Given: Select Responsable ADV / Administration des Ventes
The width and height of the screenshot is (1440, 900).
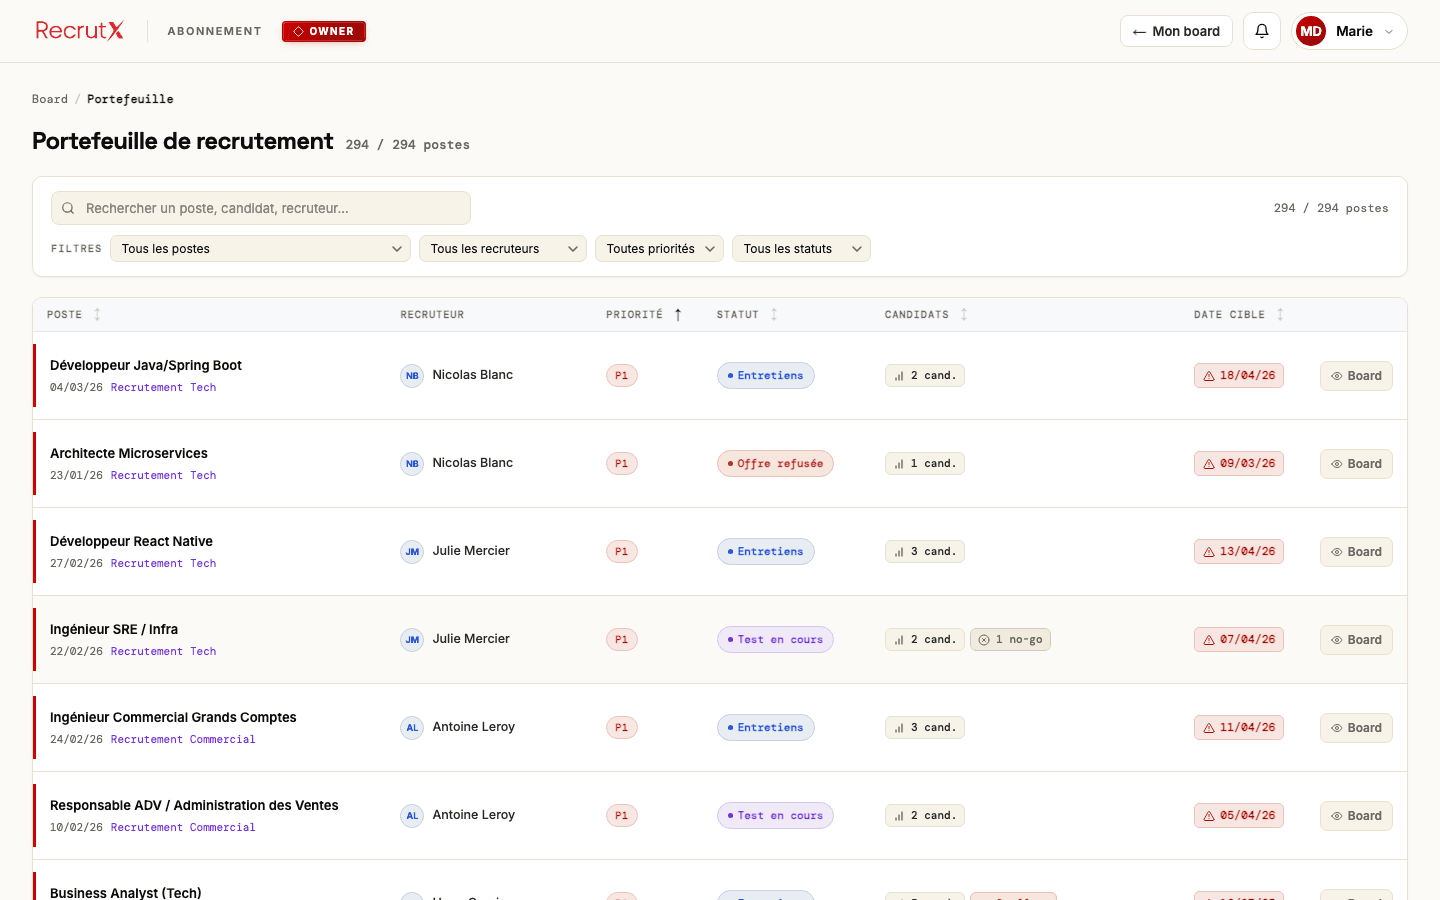Looking at the screenshot, I should coord(194,806).
